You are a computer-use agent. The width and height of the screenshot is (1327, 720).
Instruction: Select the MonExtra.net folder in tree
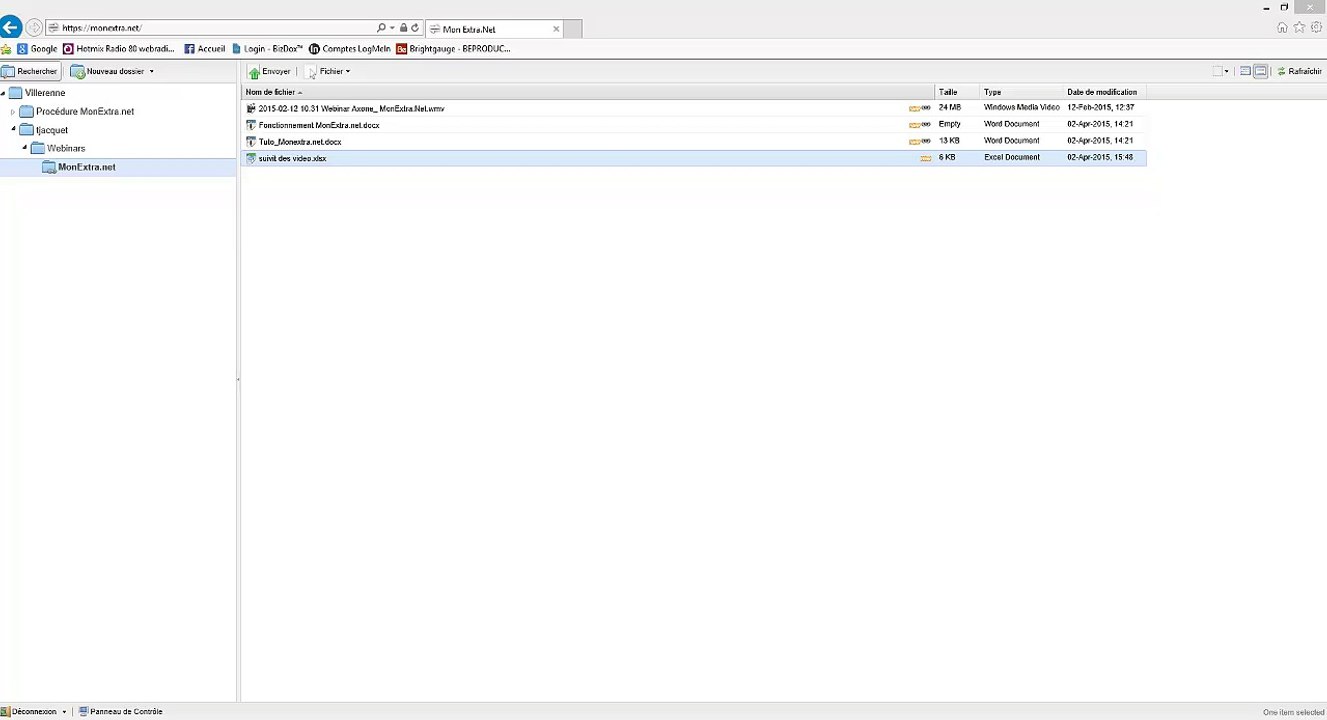(x=79, y=167)
